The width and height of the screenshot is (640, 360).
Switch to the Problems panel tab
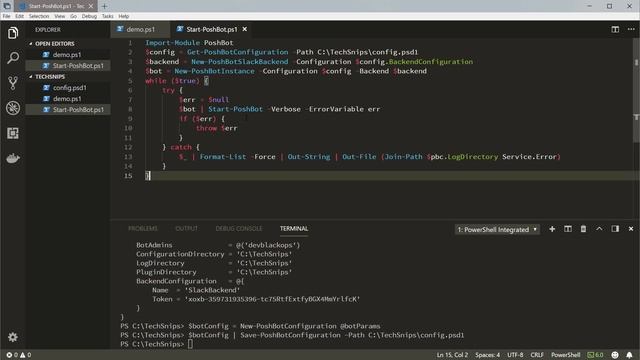(143, 229)
